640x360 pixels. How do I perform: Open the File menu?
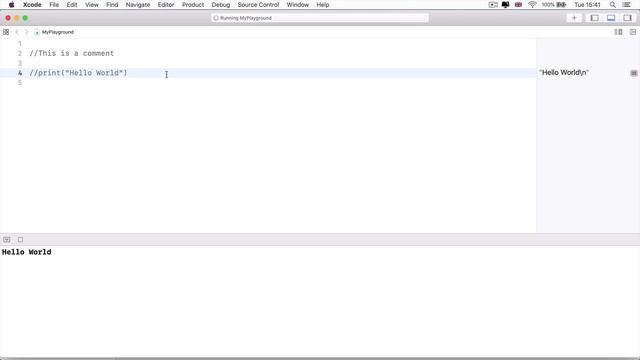click(54, 5)
